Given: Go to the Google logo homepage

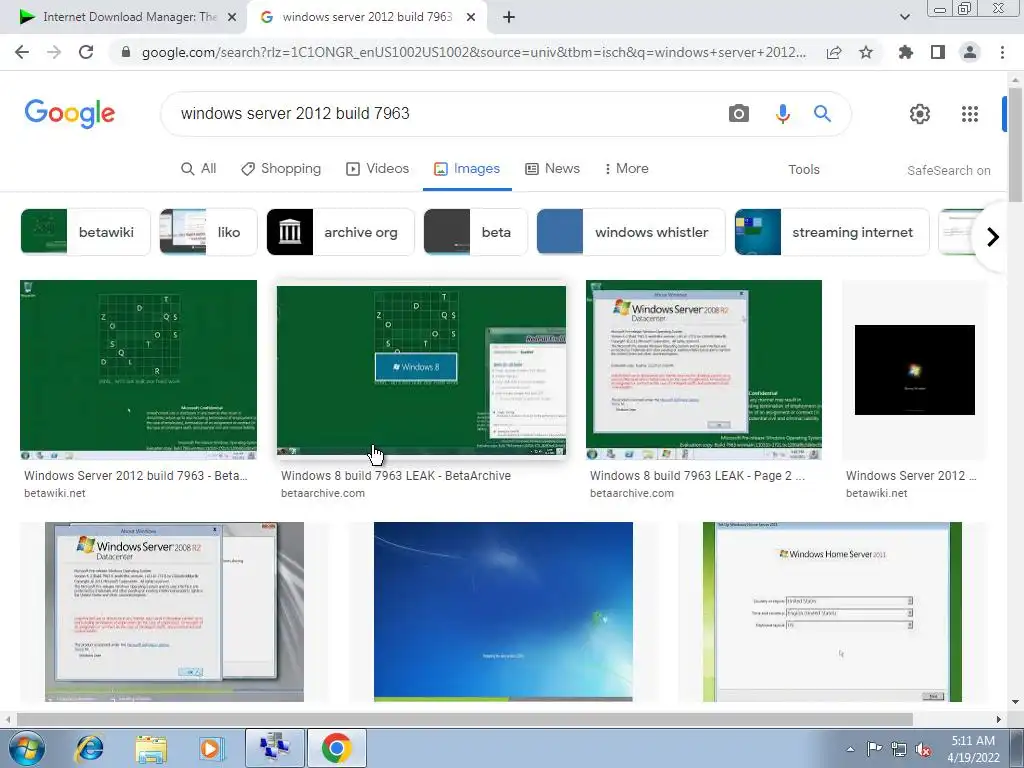Looking at the screenshot, I should pyautogui.click(x=70, y=114).
